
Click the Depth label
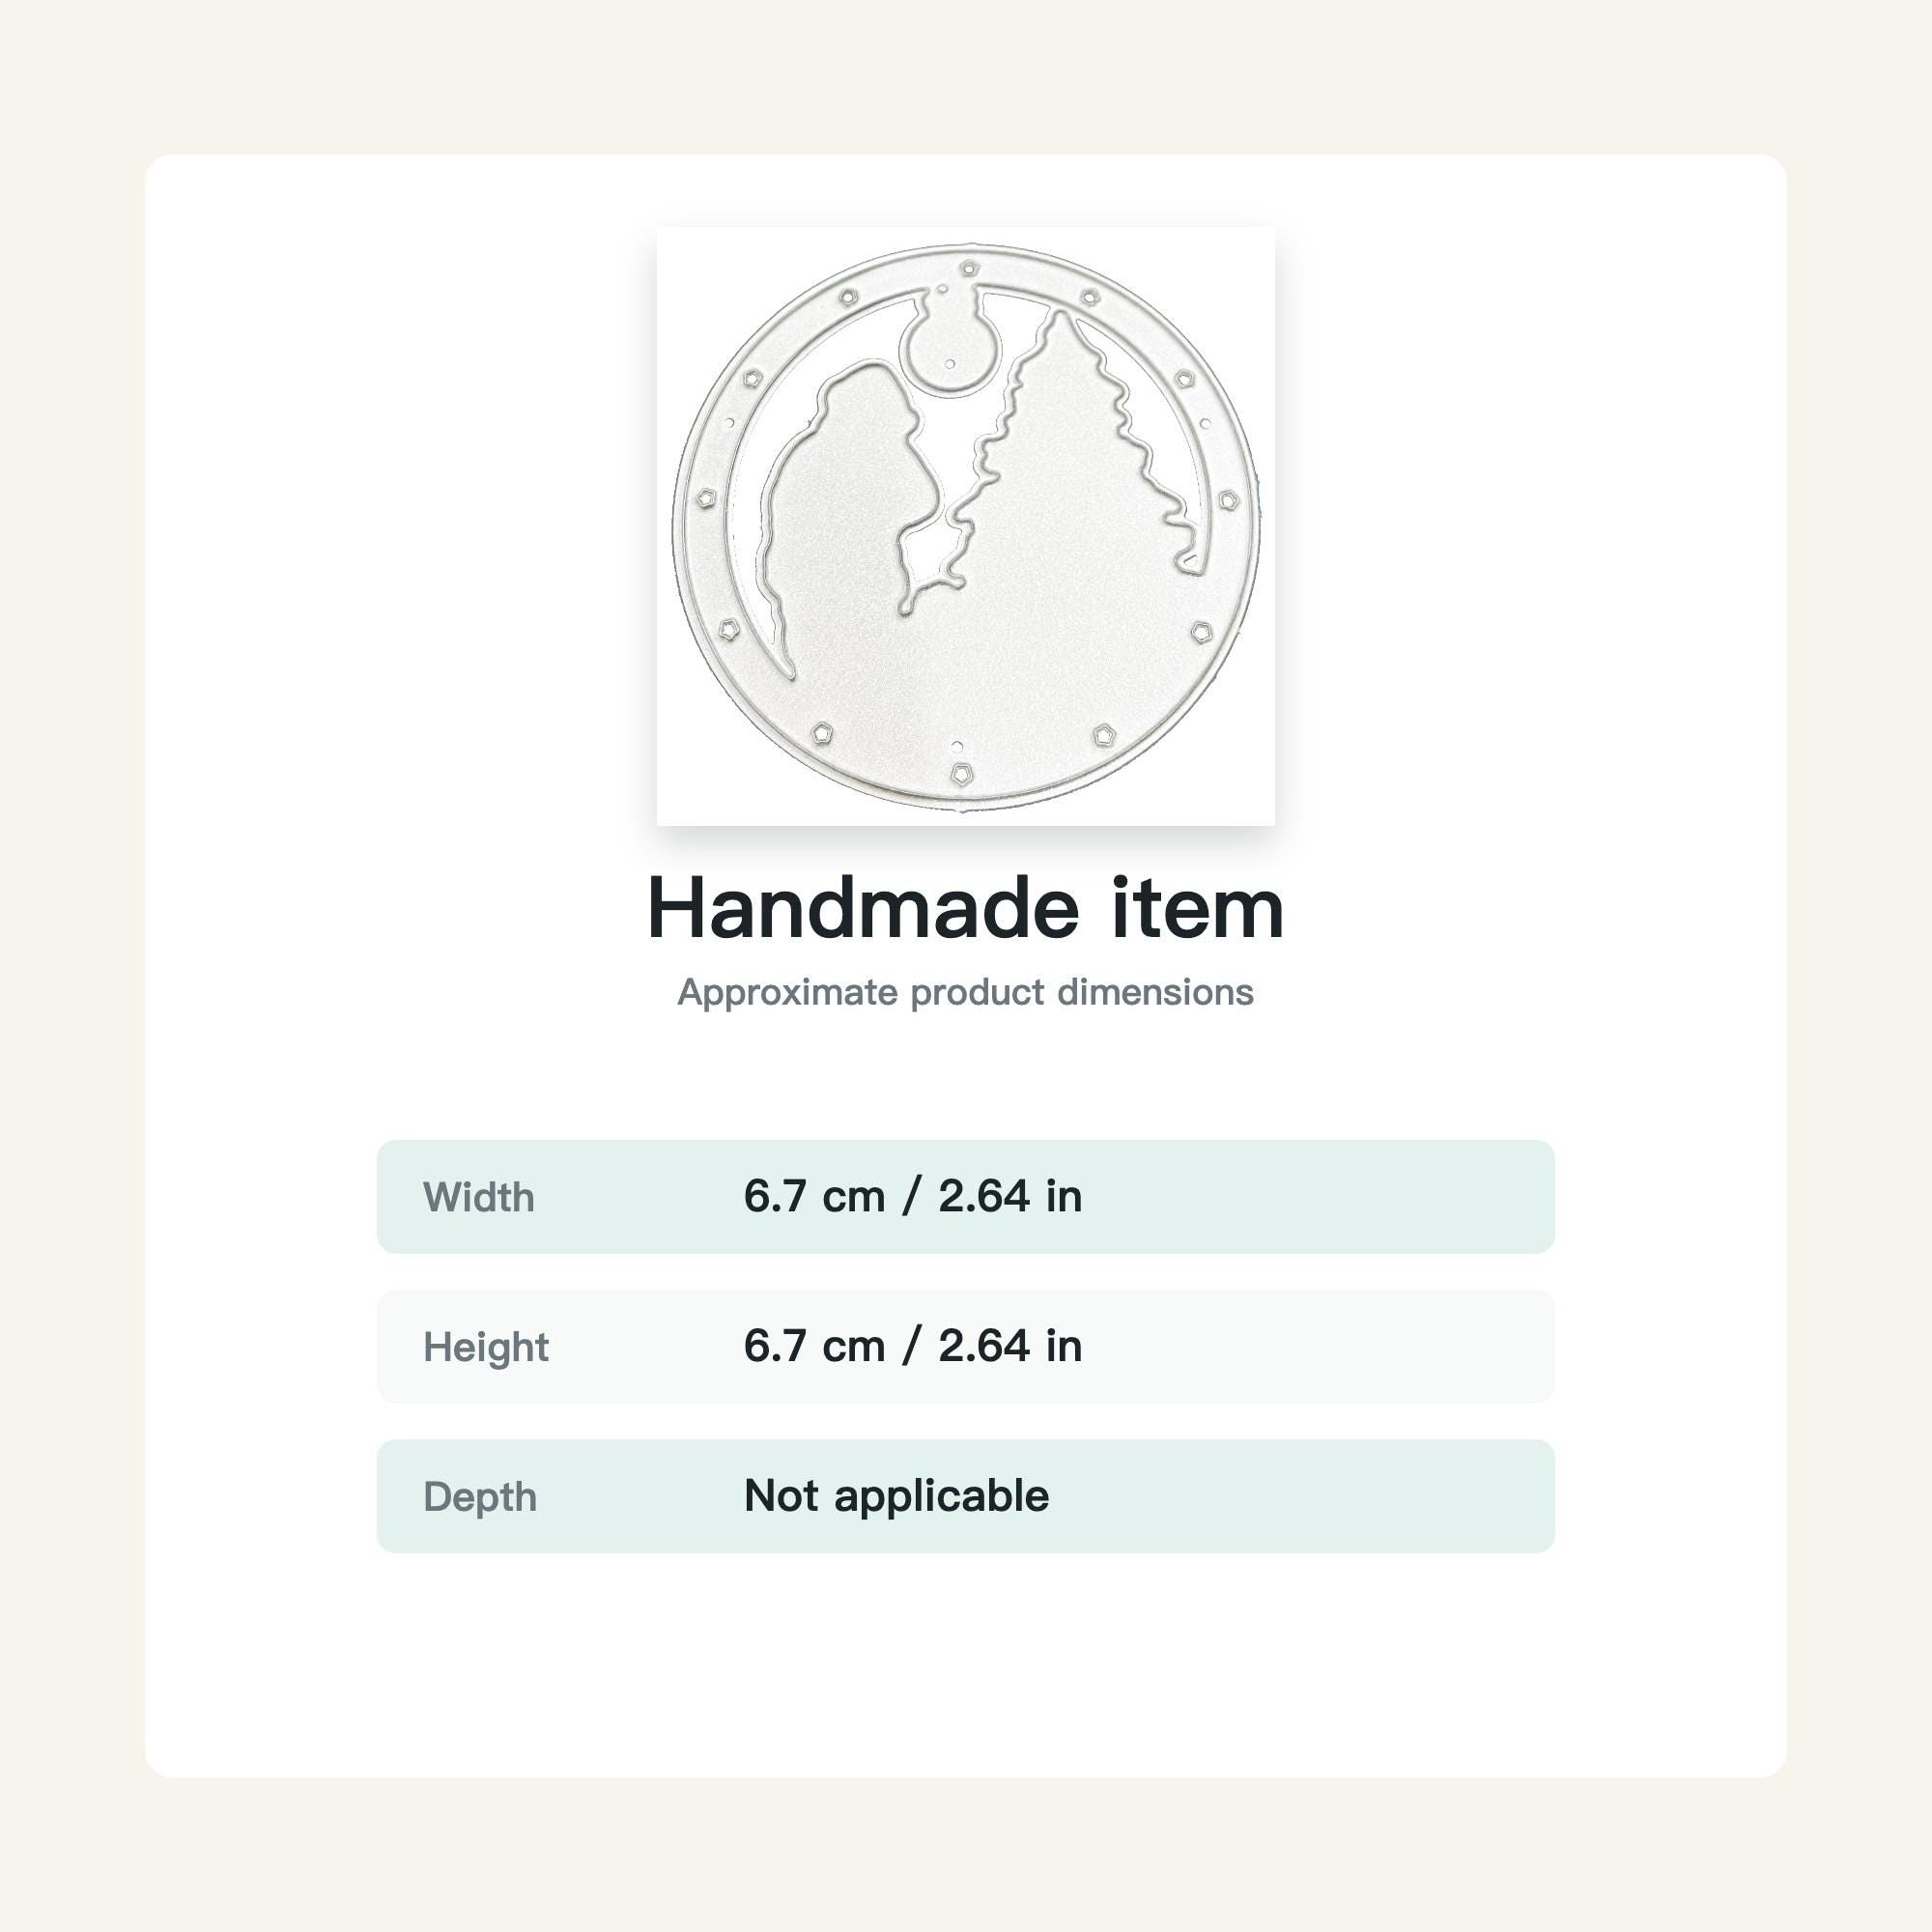click(480, 1497)
